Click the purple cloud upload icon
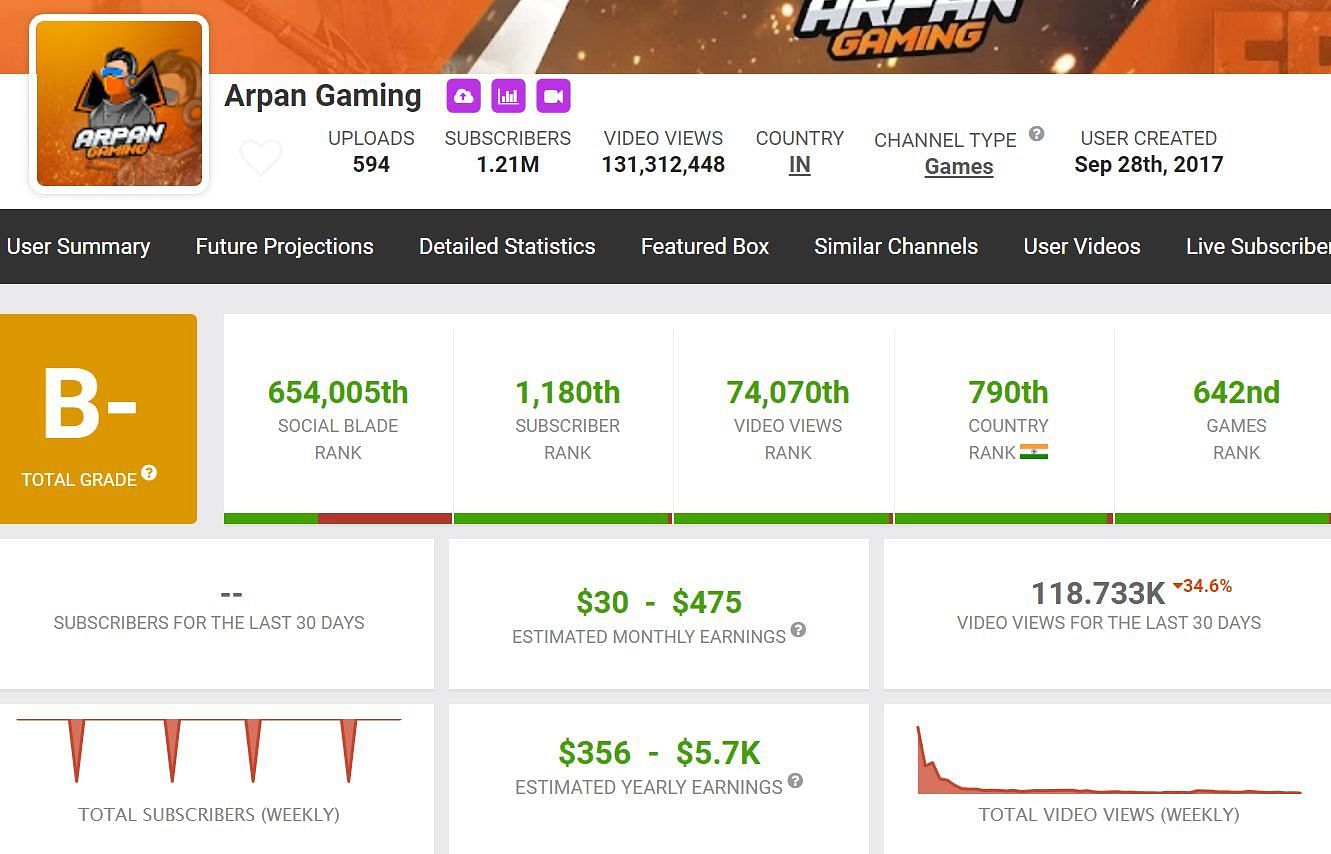 click(x=463, y=96)
